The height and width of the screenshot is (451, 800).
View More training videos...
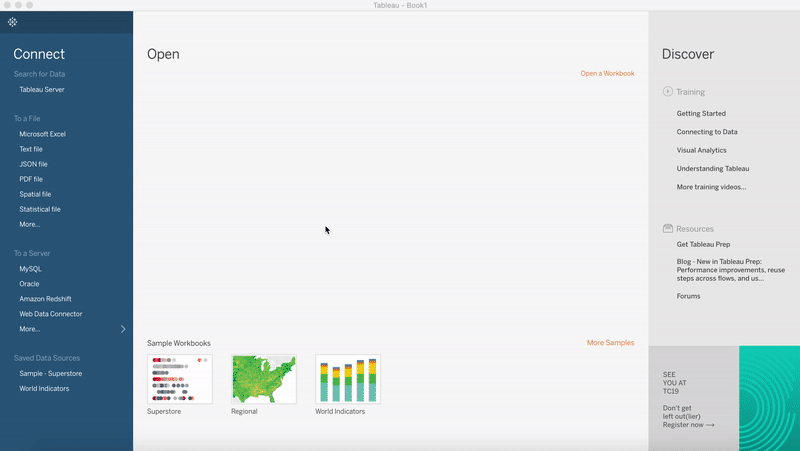pyautogui.click(x=711, y=187)
